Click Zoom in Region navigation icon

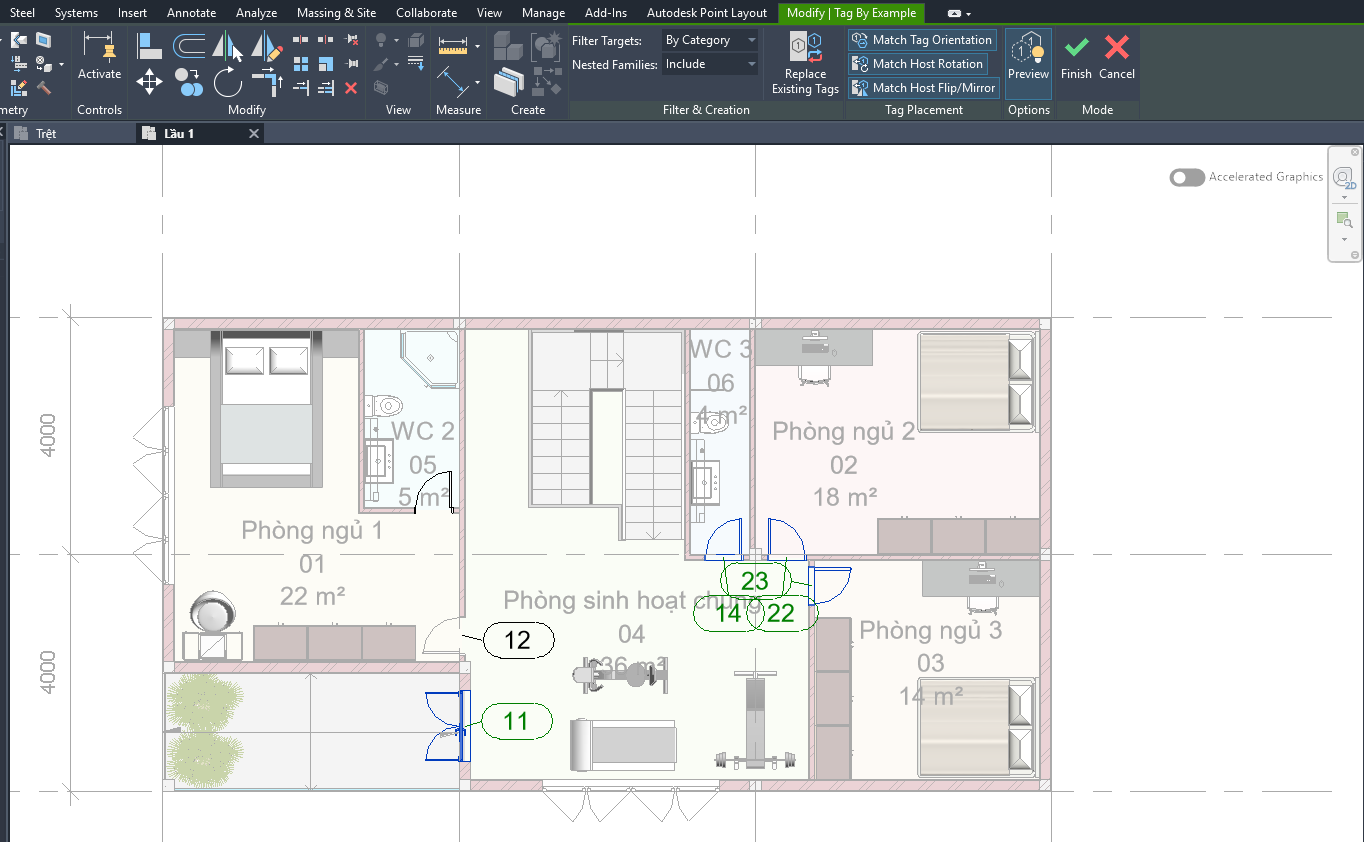(1344, 219)
